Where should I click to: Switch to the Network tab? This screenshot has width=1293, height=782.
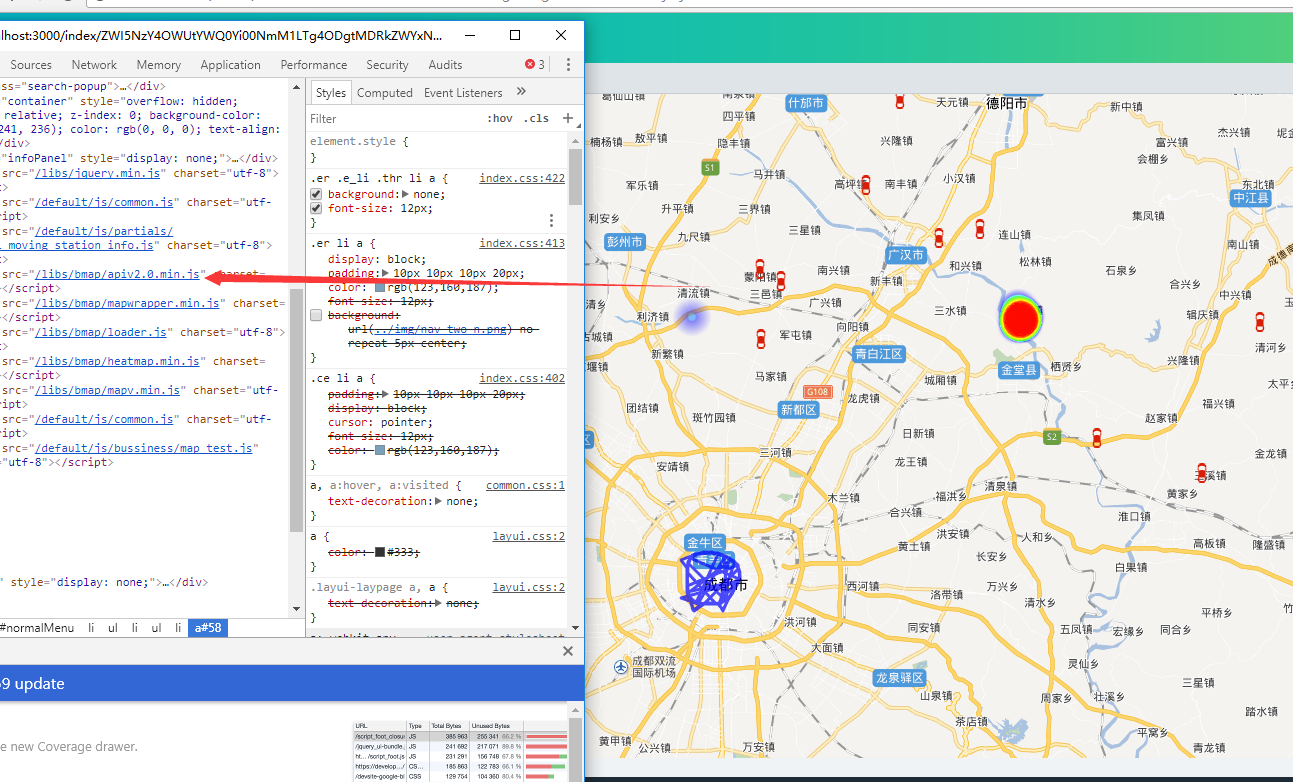(94, 65)
